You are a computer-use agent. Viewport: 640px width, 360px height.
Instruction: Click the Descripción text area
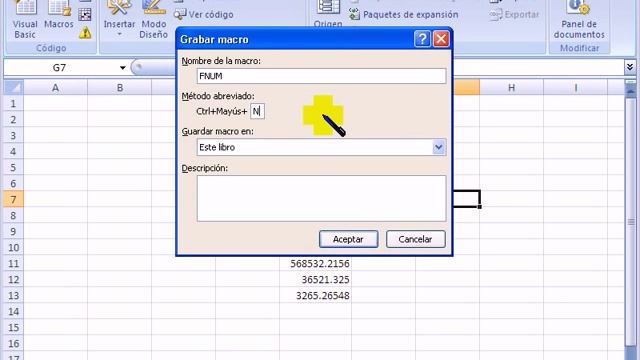(x=321, y=198)
